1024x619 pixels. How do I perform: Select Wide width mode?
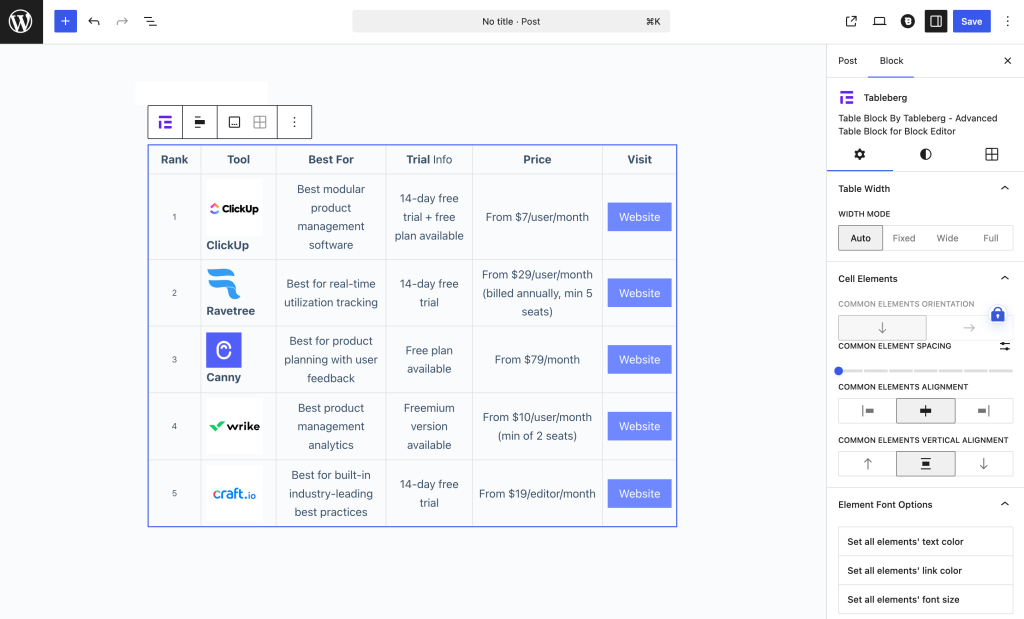[x=948, y=238]
